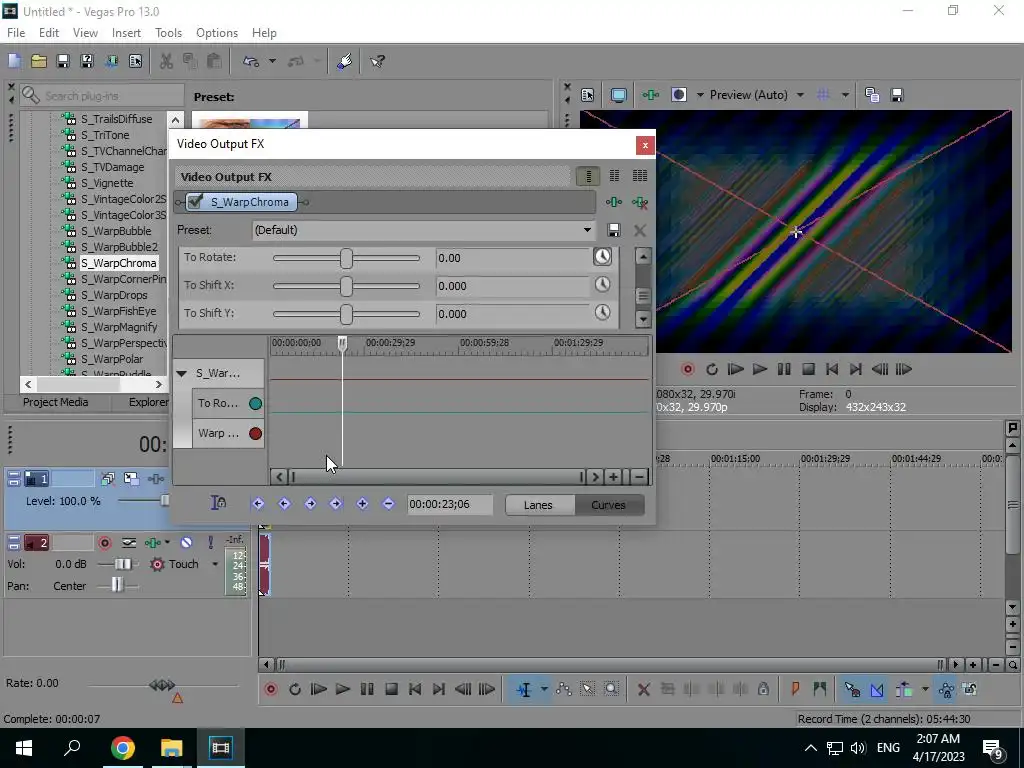1024x768 pixels.
Task: Open the Edit menu
Action: 48,33
